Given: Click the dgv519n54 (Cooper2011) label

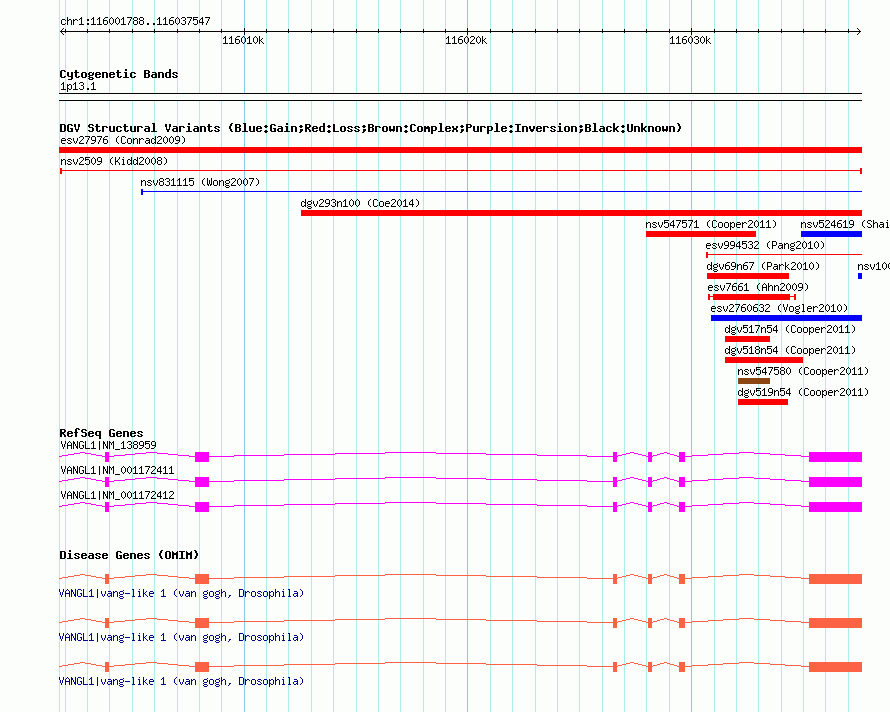Looking at the screenshot, I should (803, 392).
